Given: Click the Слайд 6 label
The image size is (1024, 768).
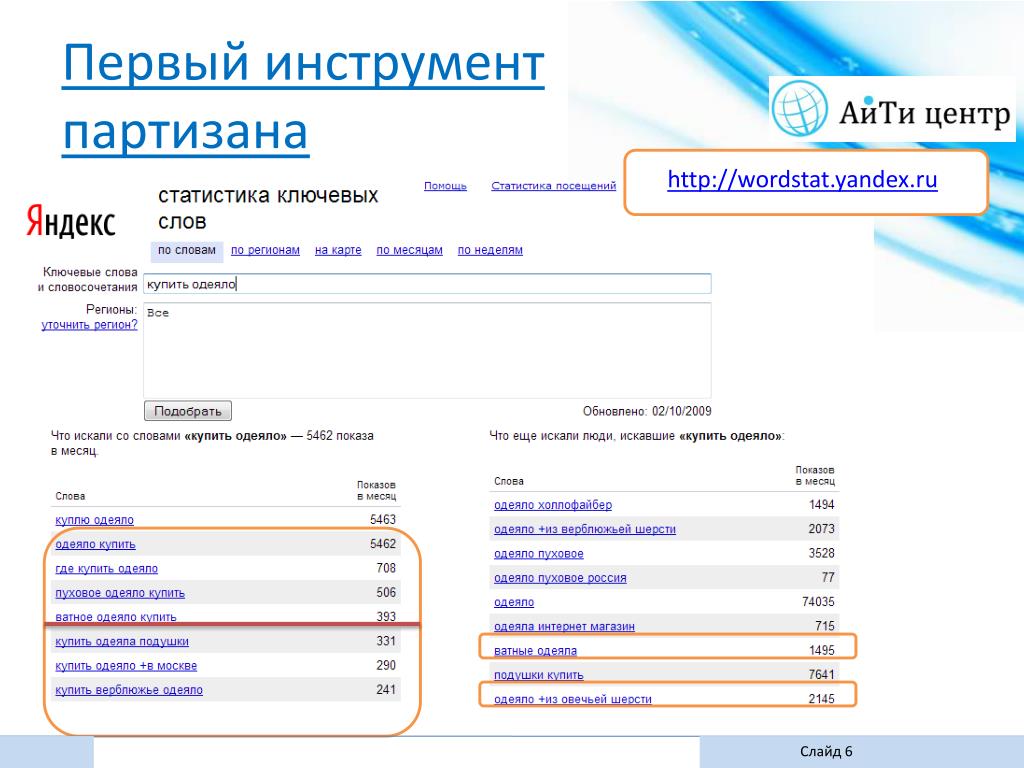Looking at the screenshot, I should [x=826, y=752].
